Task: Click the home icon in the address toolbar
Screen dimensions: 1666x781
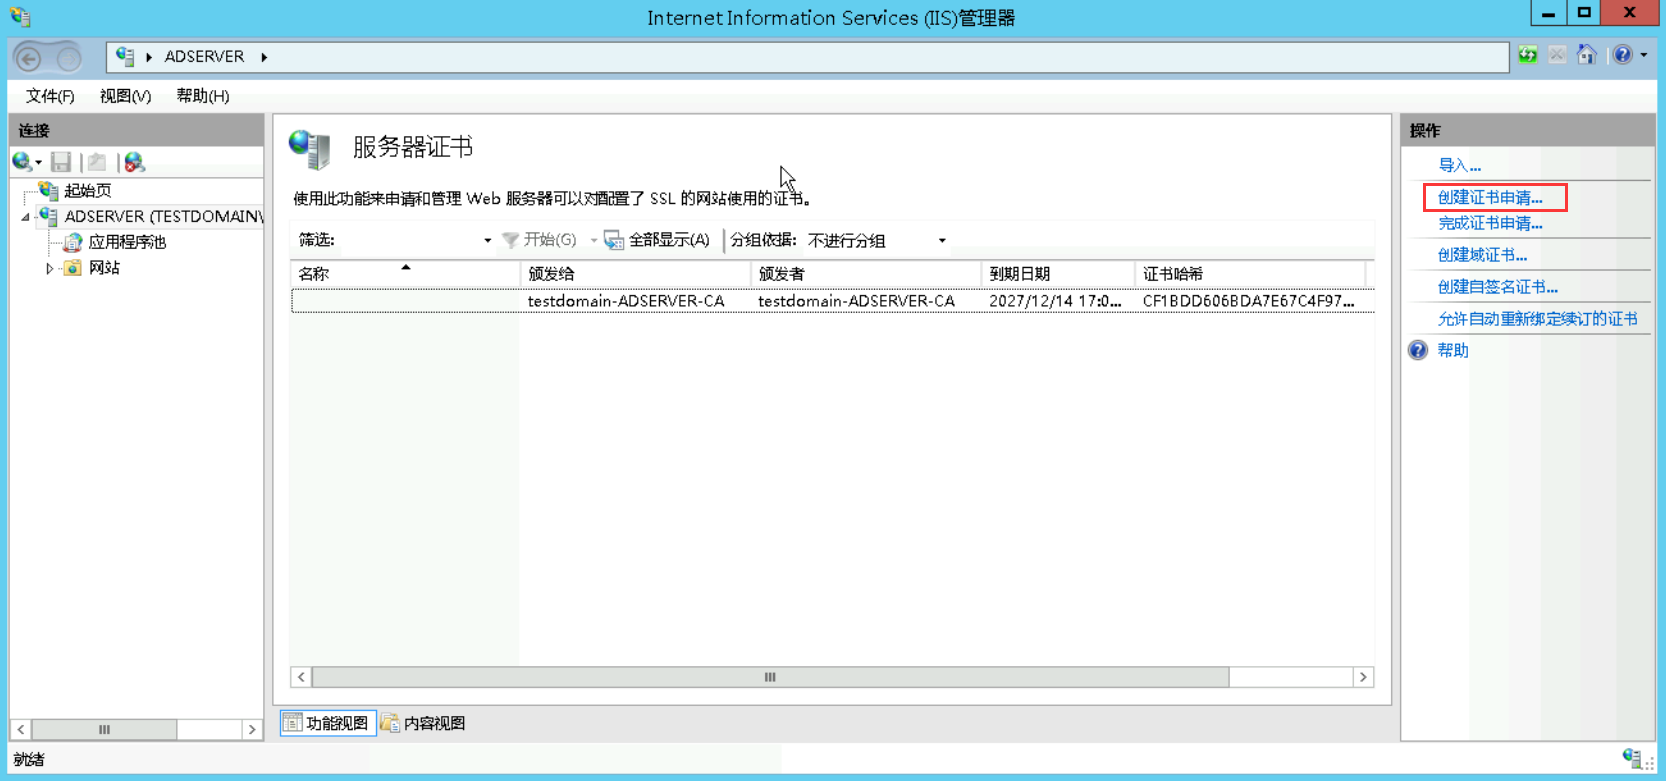Action: [1586, 56]
